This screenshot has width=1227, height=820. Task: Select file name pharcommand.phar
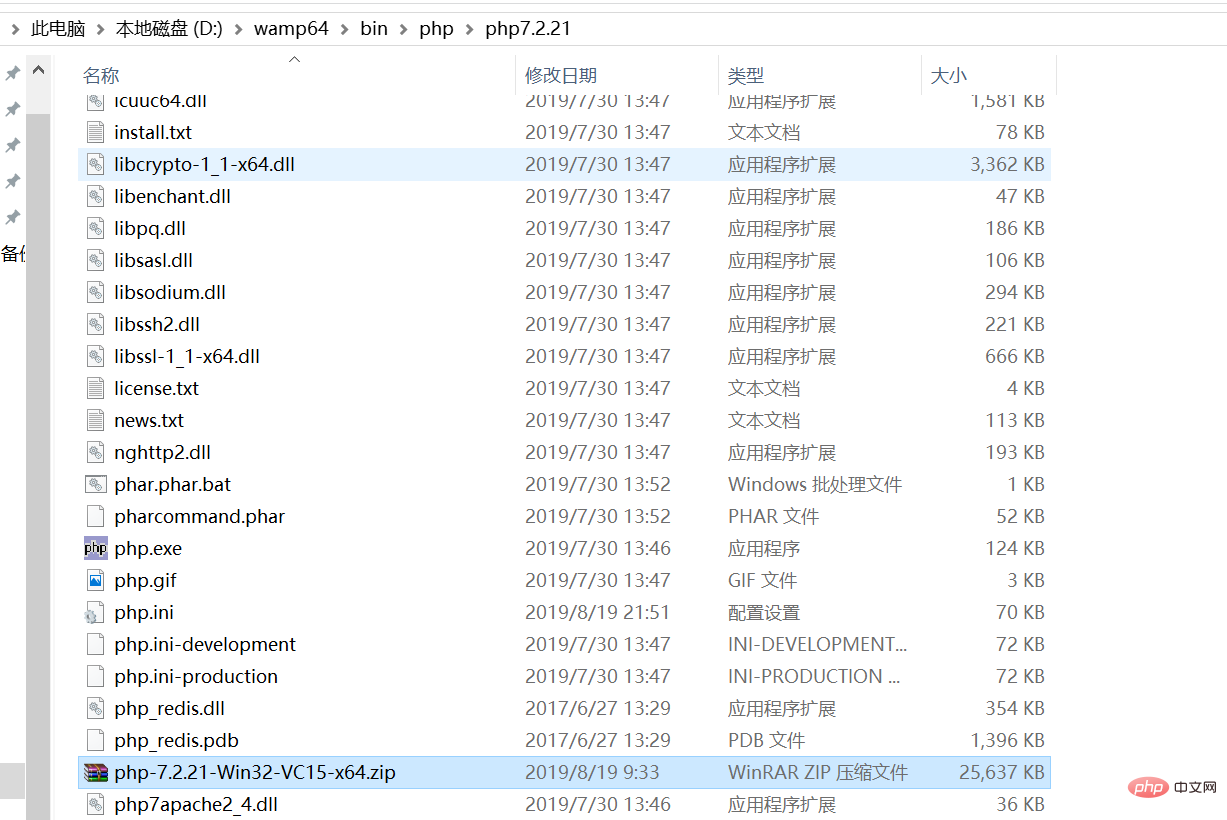(x=200, y=516)
